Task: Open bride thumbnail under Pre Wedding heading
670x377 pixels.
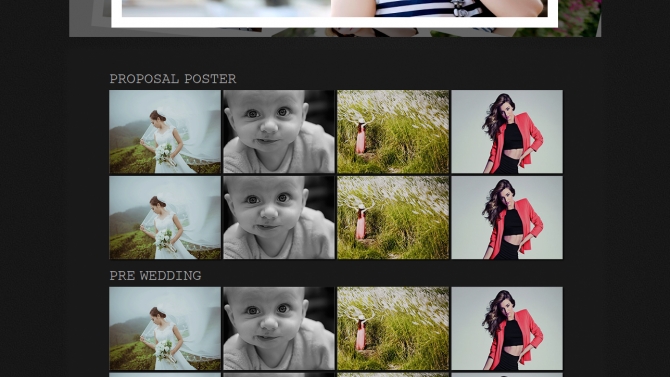Action: coord(165,328)
